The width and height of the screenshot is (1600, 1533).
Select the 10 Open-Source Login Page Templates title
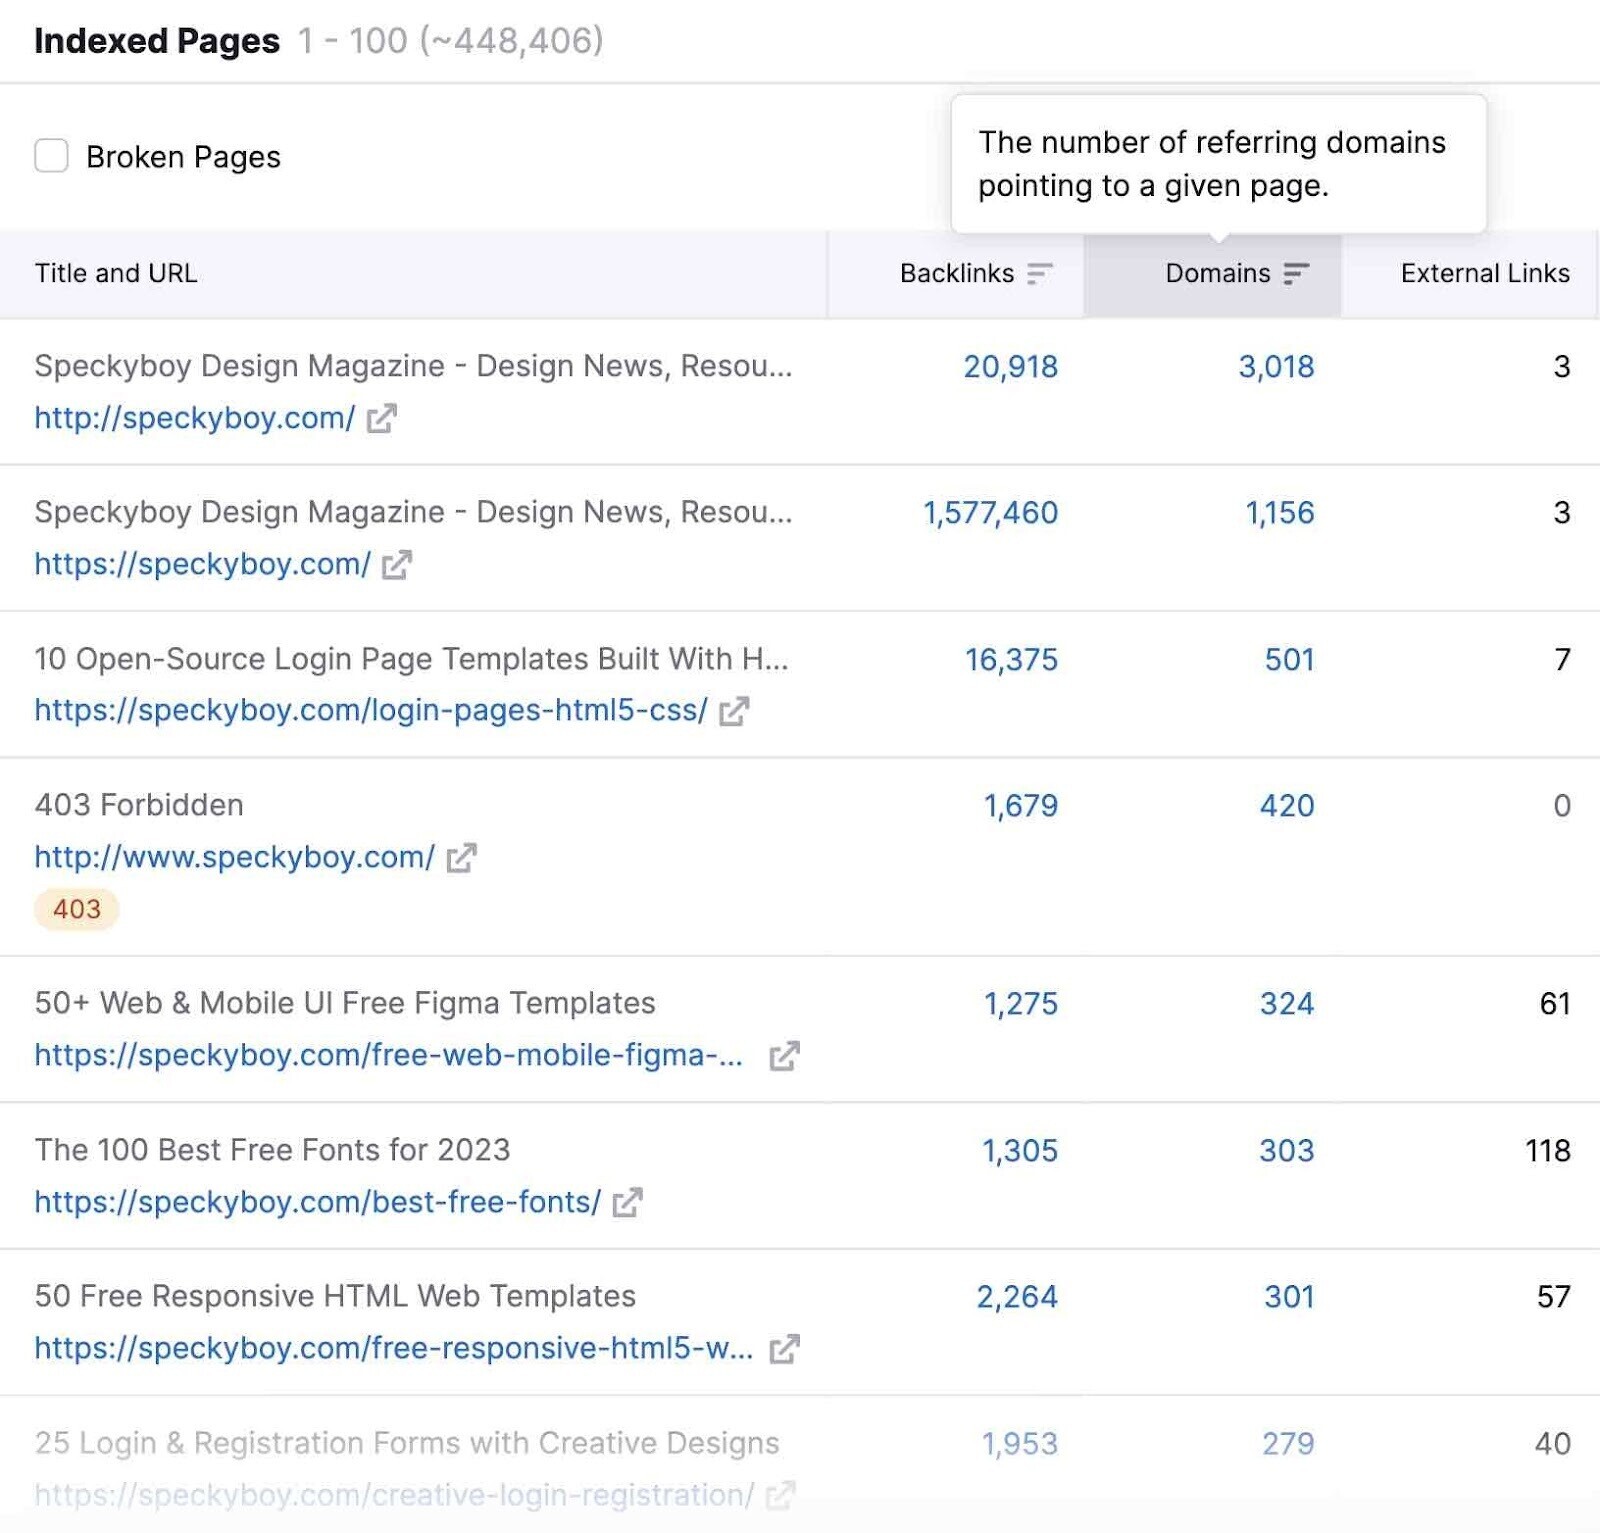411,659
